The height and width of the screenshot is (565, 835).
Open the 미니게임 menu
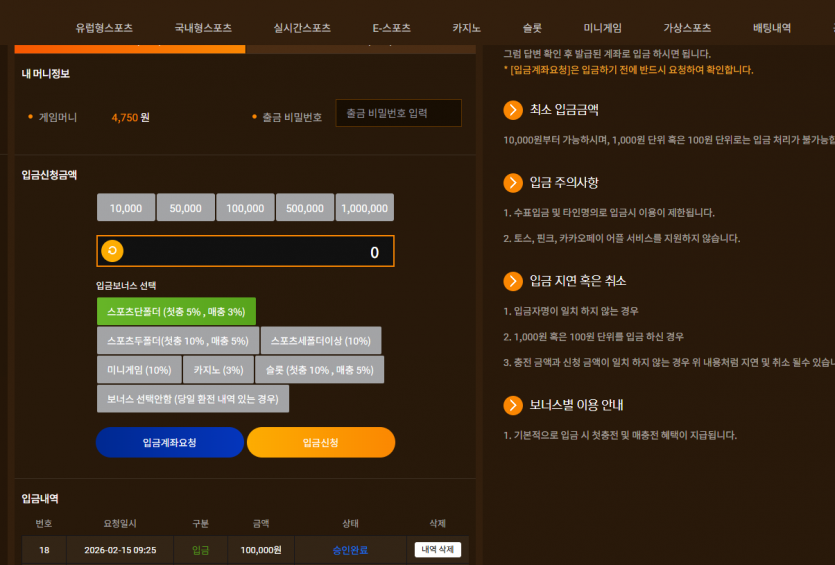coord(602,28)
